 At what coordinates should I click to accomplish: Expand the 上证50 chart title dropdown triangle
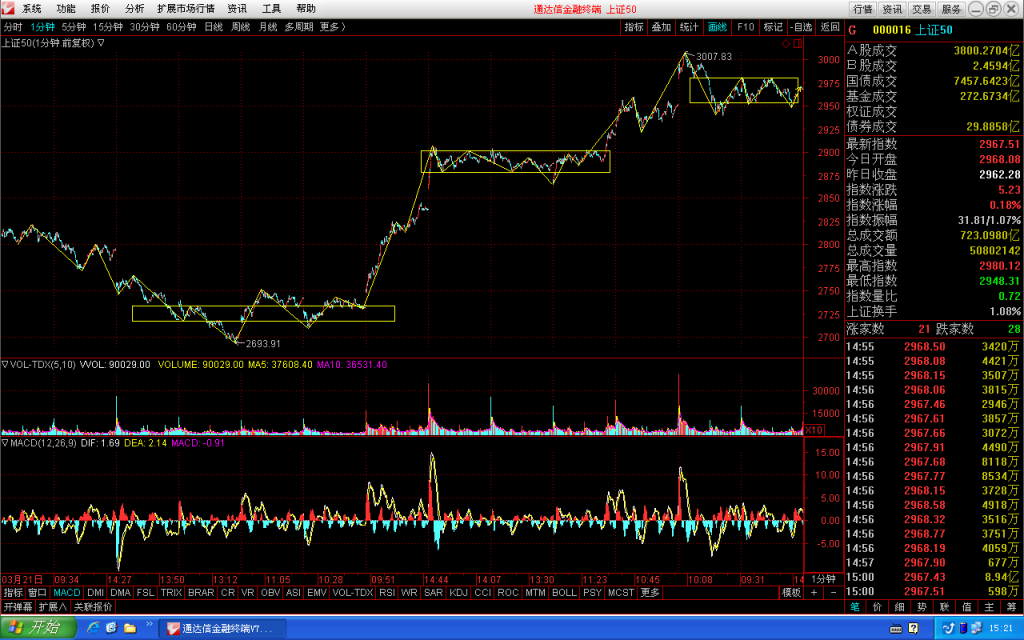coord(101,43)
